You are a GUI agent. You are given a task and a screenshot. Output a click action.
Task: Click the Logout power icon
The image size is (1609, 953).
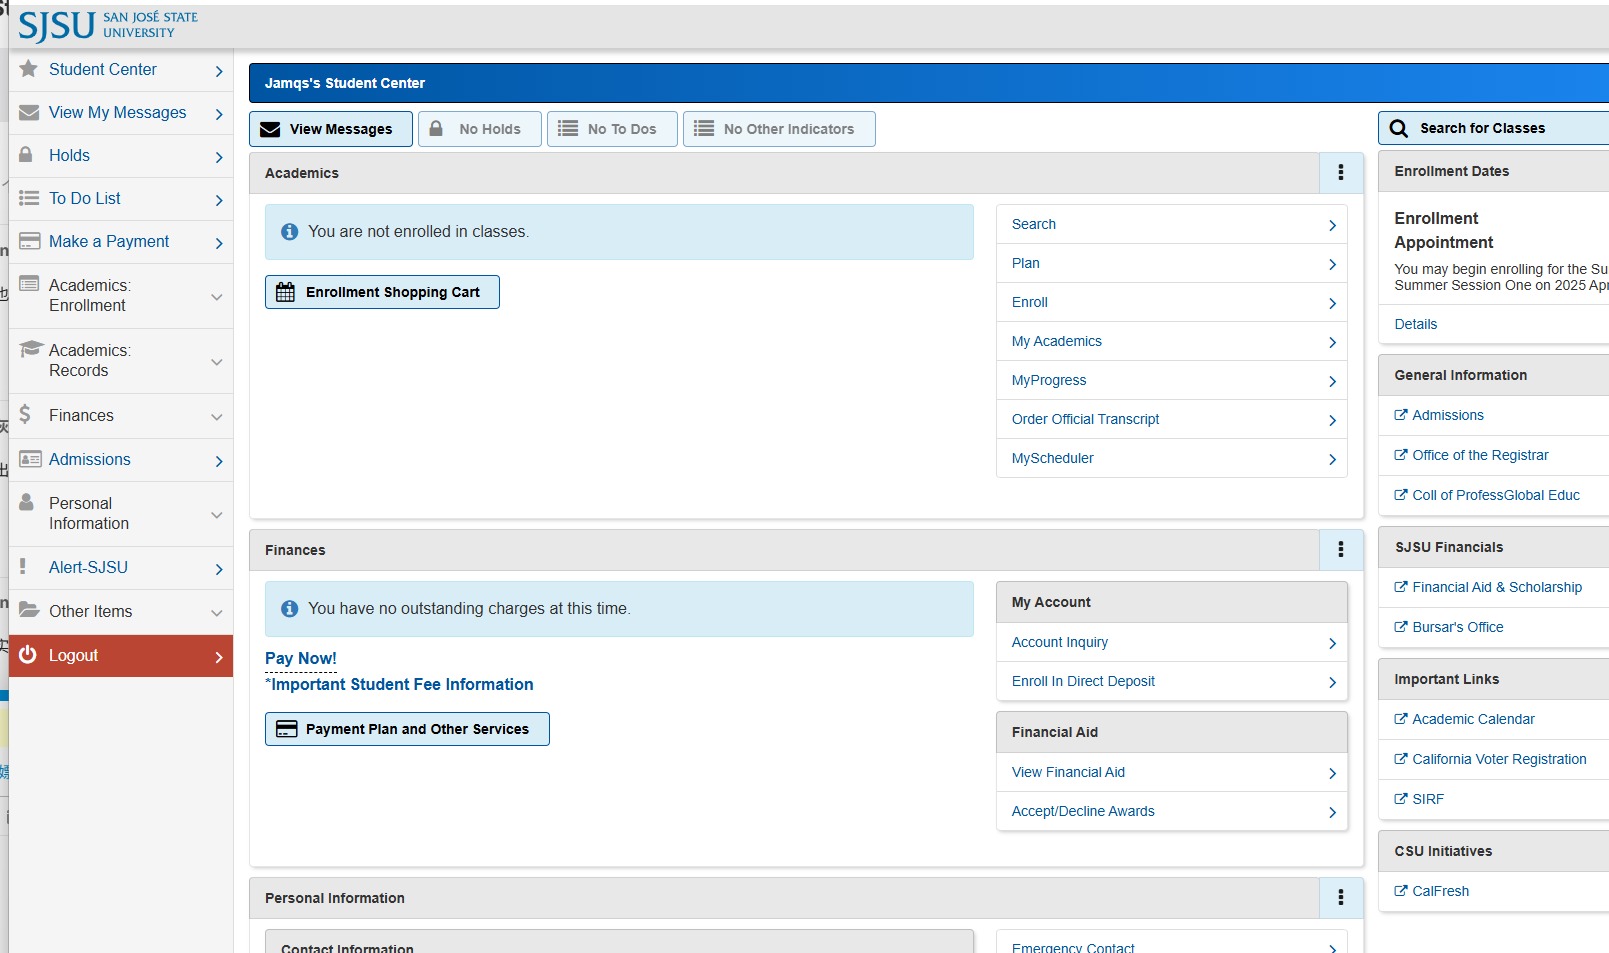click(x=28, y=655)
